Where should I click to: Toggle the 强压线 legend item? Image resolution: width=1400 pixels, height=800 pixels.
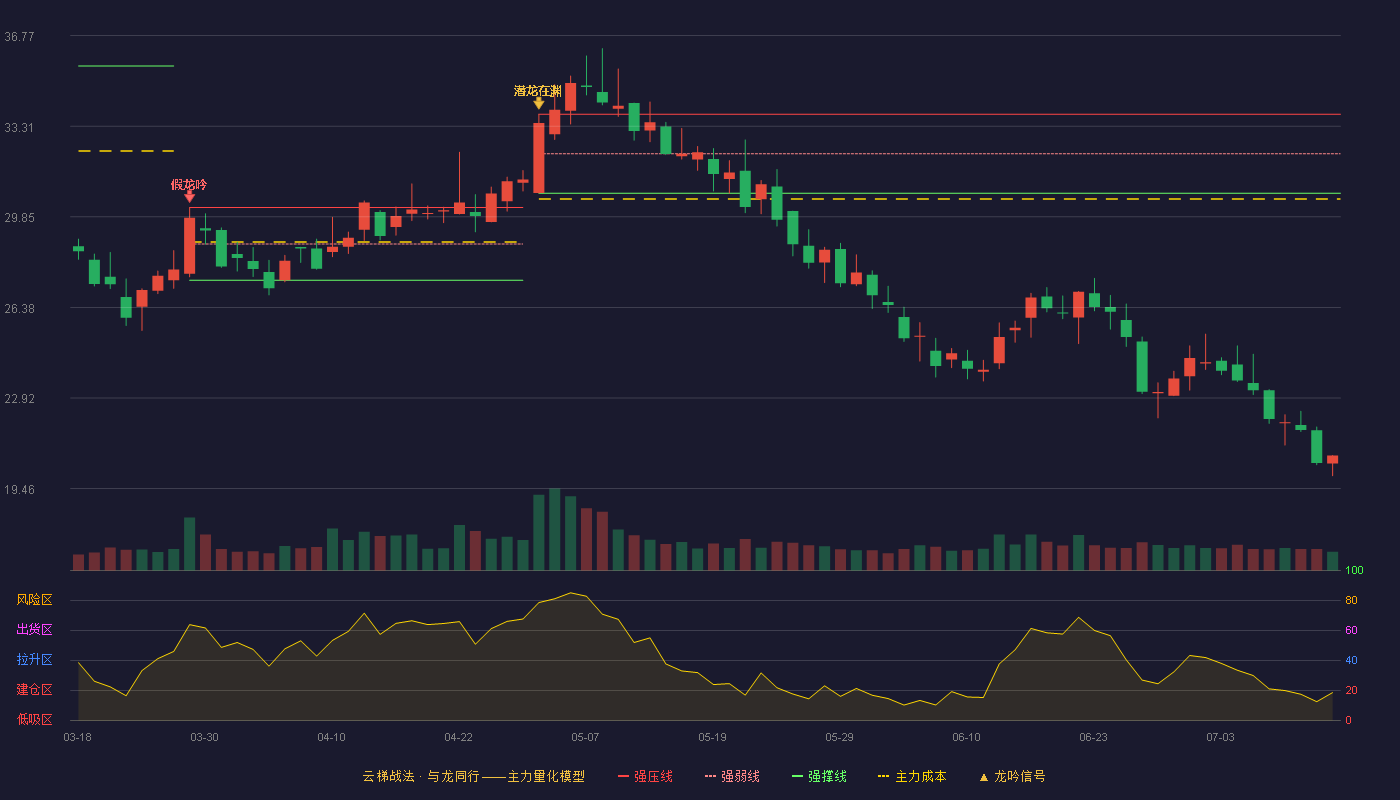pyautogui.click(x=645, y=776)
